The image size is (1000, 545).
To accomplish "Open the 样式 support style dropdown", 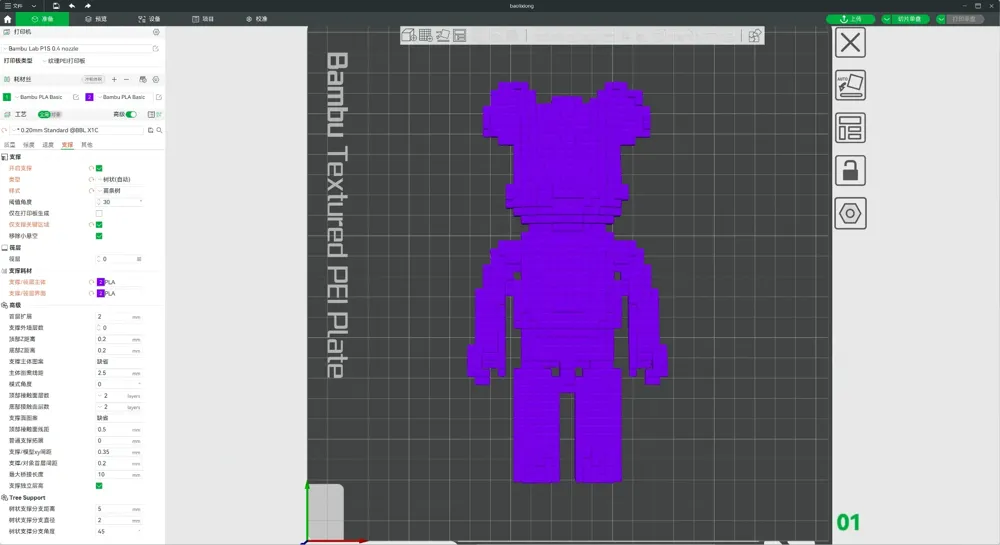I will tap(120, 191).
